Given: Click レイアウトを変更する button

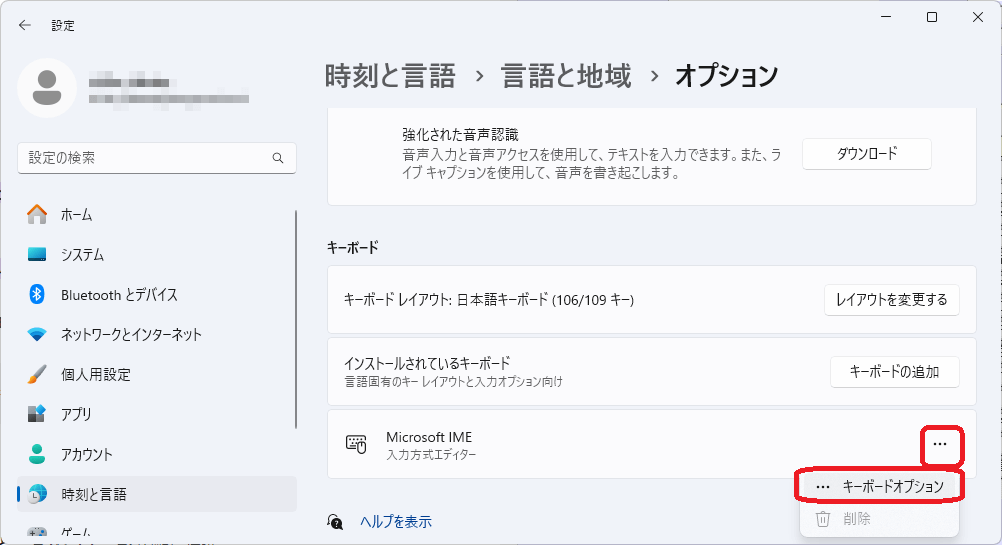Looking at the screenshot, I should (891, 300).
